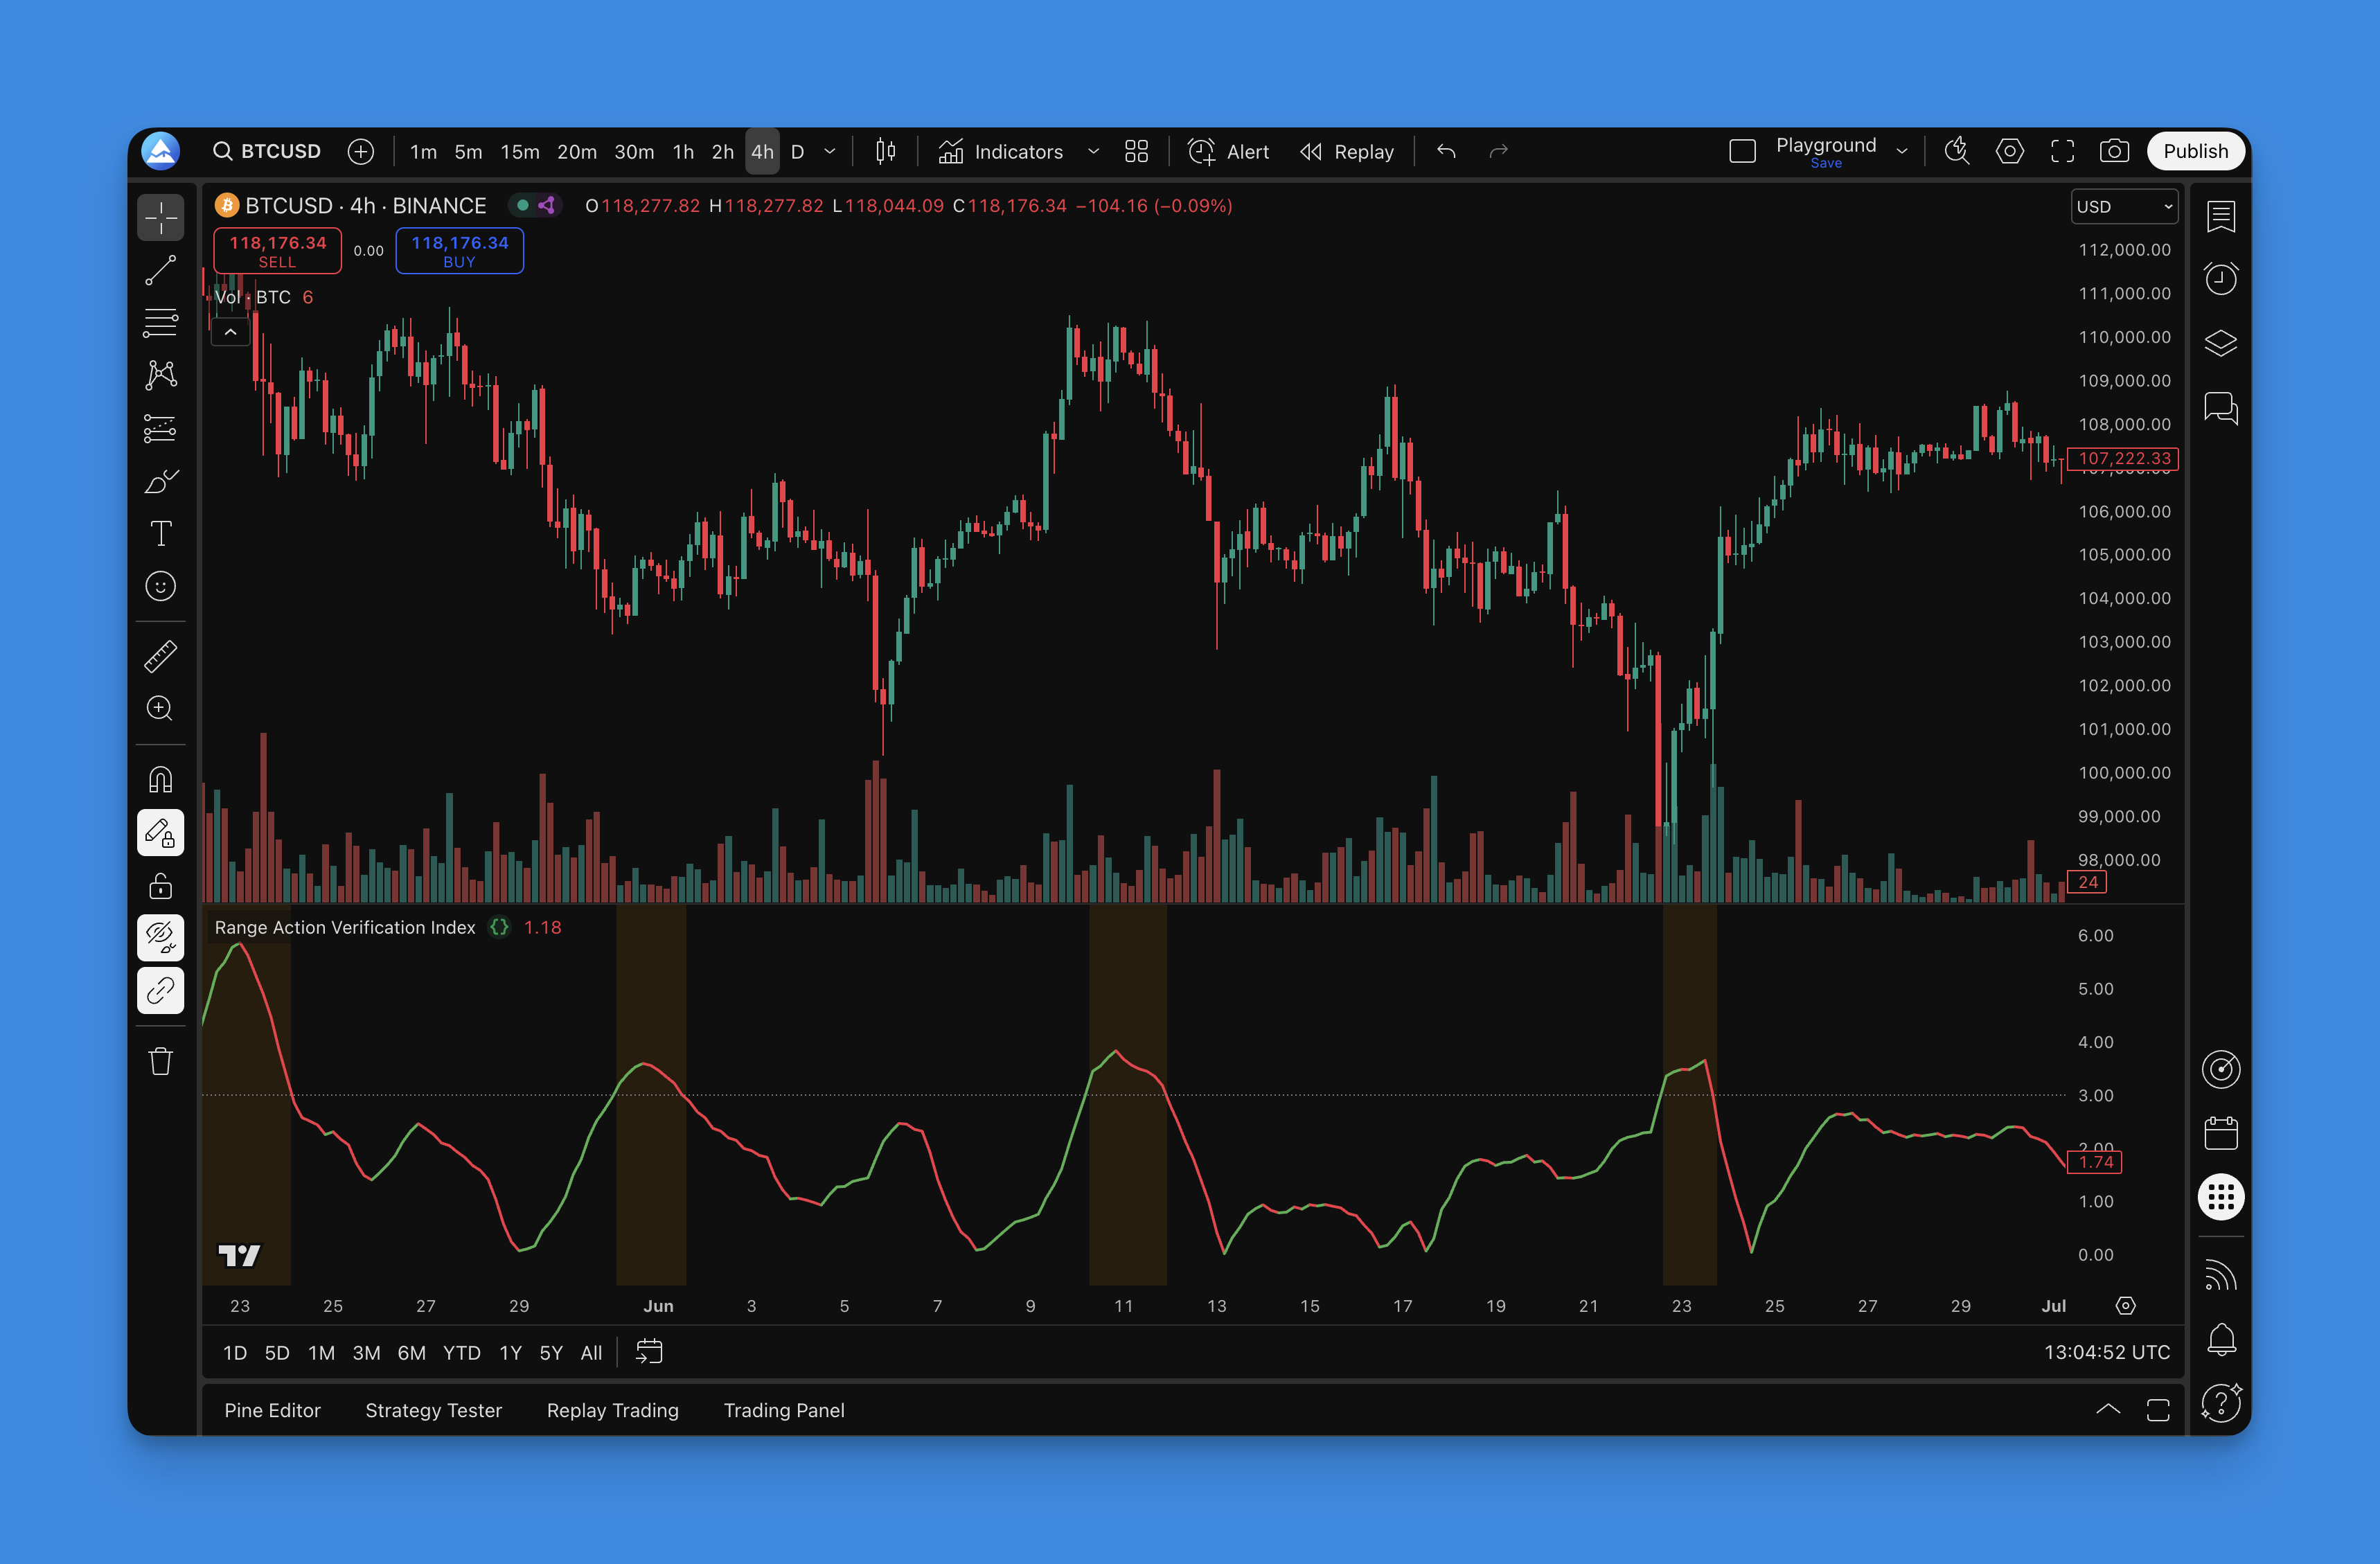Open time axis settings gear
The height and width of the screenshot is (1564, 2380).
[x=2126, y=1306]
